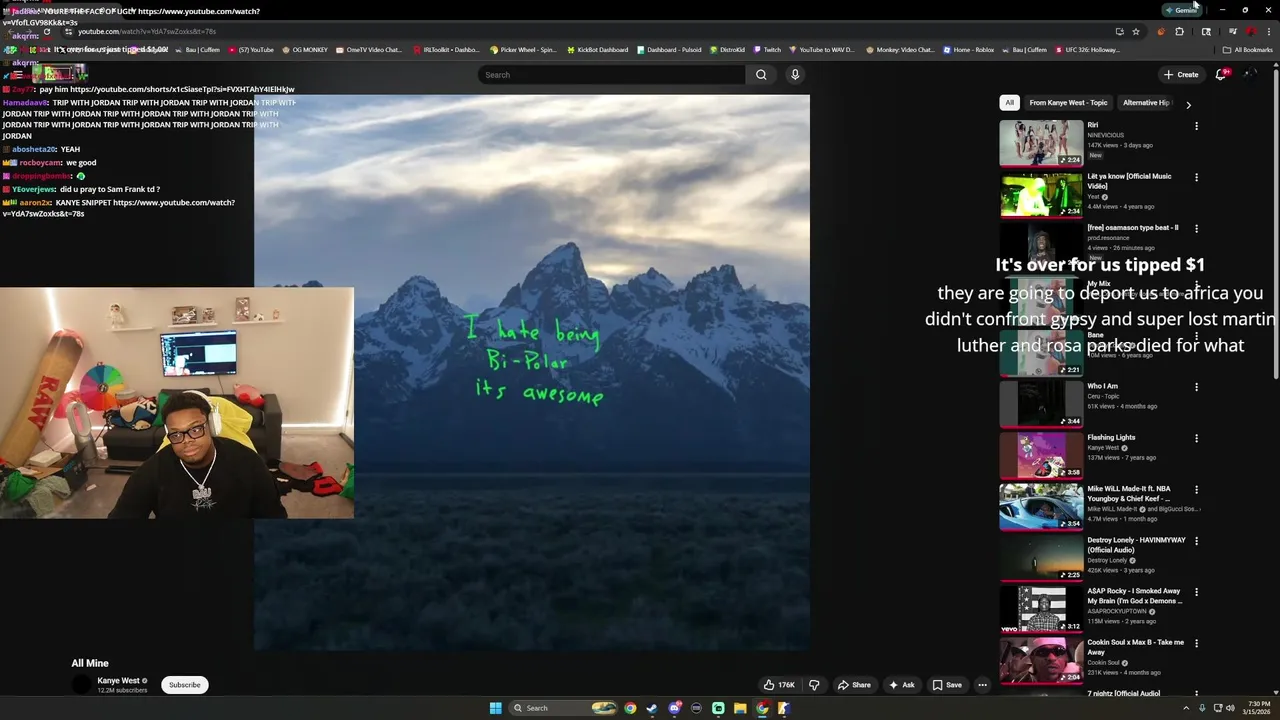The width and height of the screenshot is (1280, 720).
Task: Open options menu for A$AP Rocky video
Action: click(1196, 592)
